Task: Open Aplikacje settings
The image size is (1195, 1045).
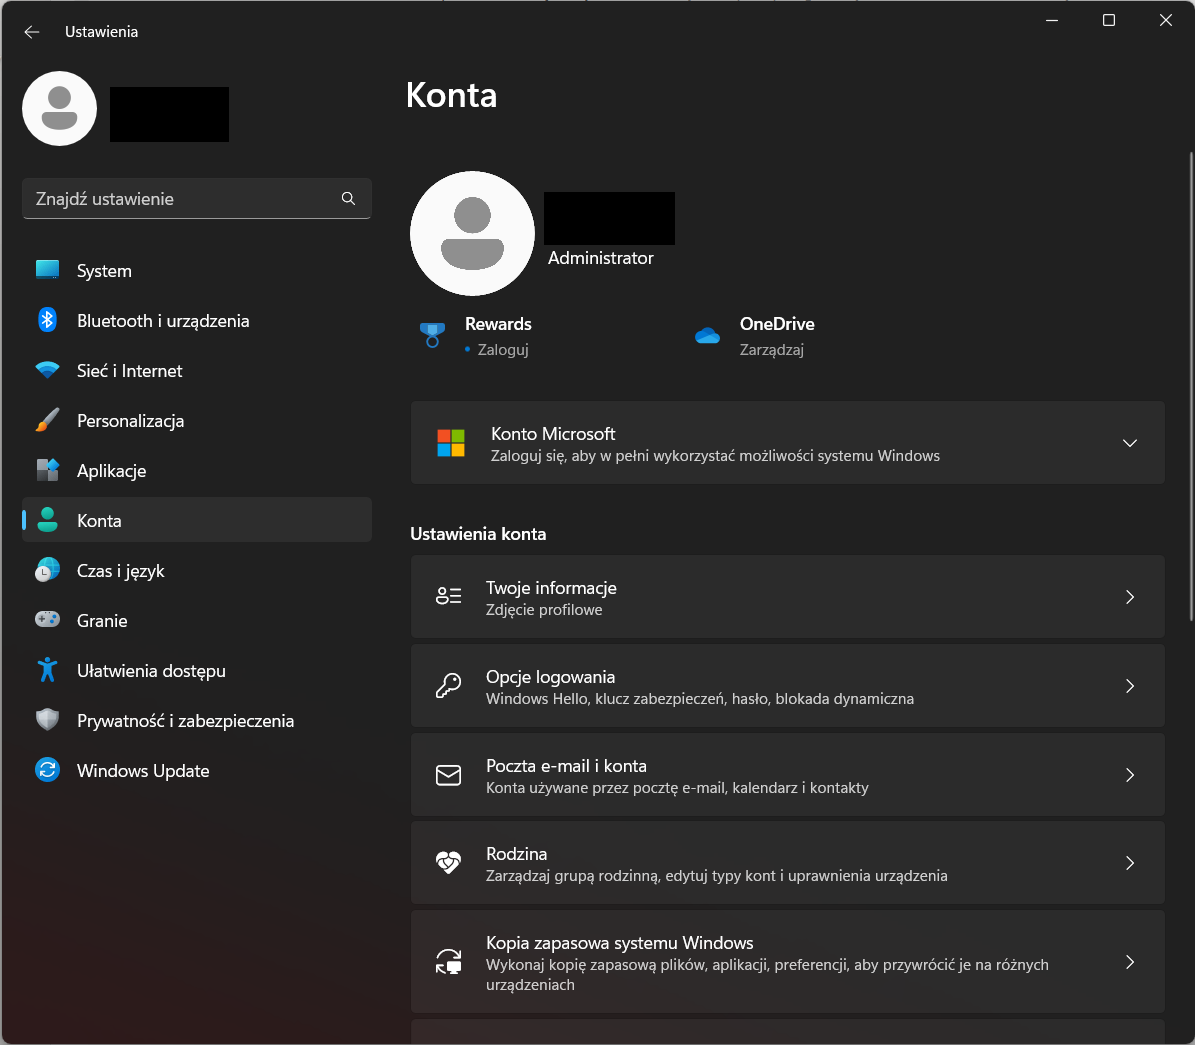Action: tap(112, 470)
